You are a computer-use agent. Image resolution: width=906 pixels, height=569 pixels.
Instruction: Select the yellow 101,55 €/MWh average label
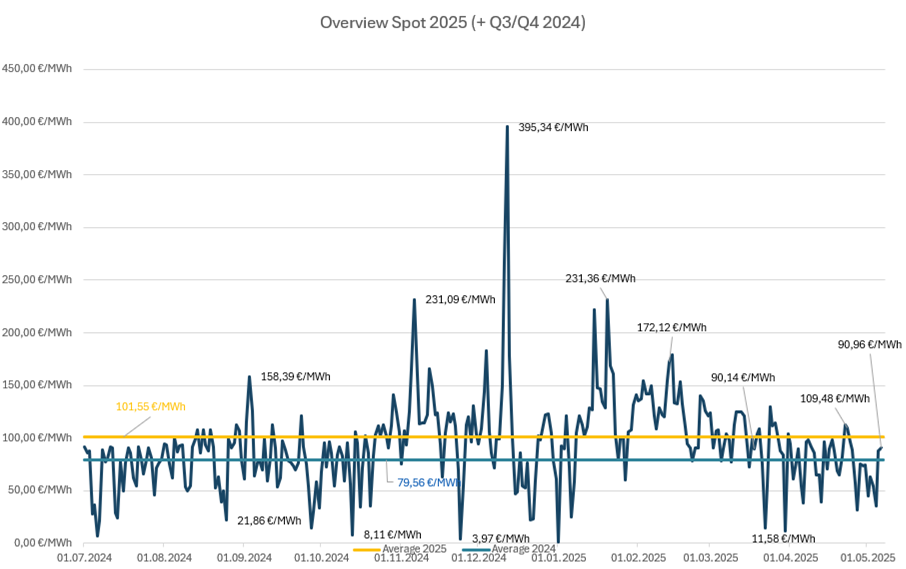coord(151,406)
